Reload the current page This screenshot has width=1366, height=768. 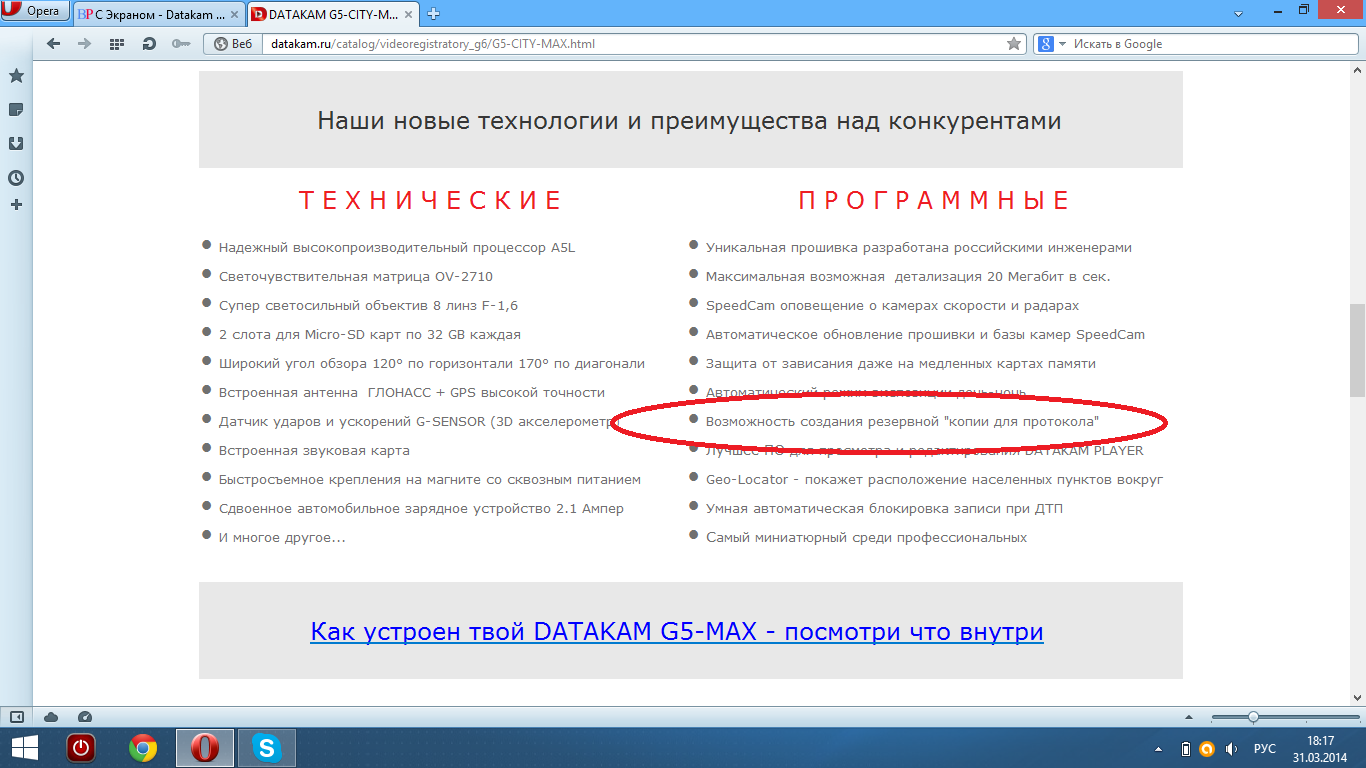coord(149,44)
